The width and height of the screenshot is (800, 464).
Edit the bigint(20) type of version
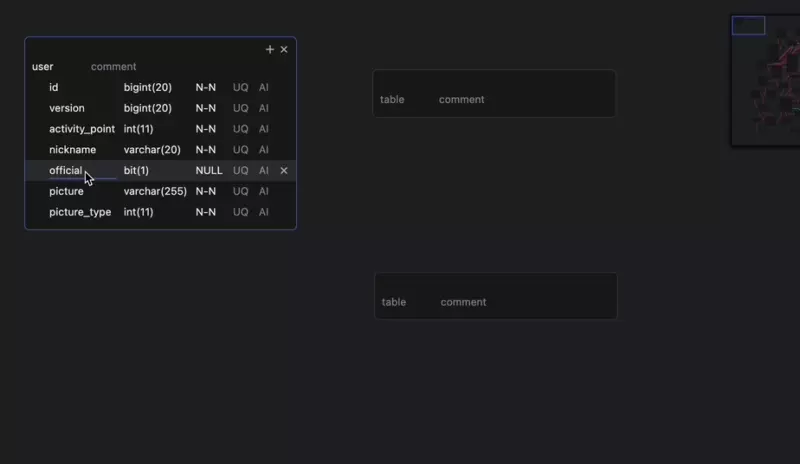click(147, 108)
